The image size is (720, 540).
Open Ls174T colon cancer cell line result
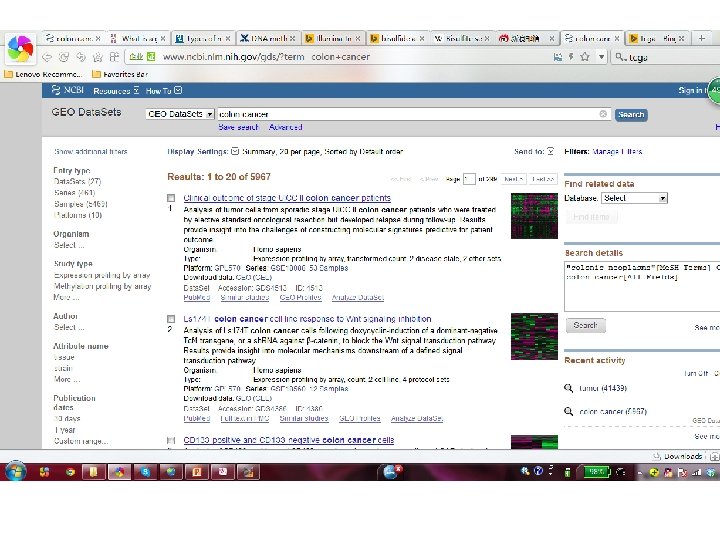click(307, 319)
